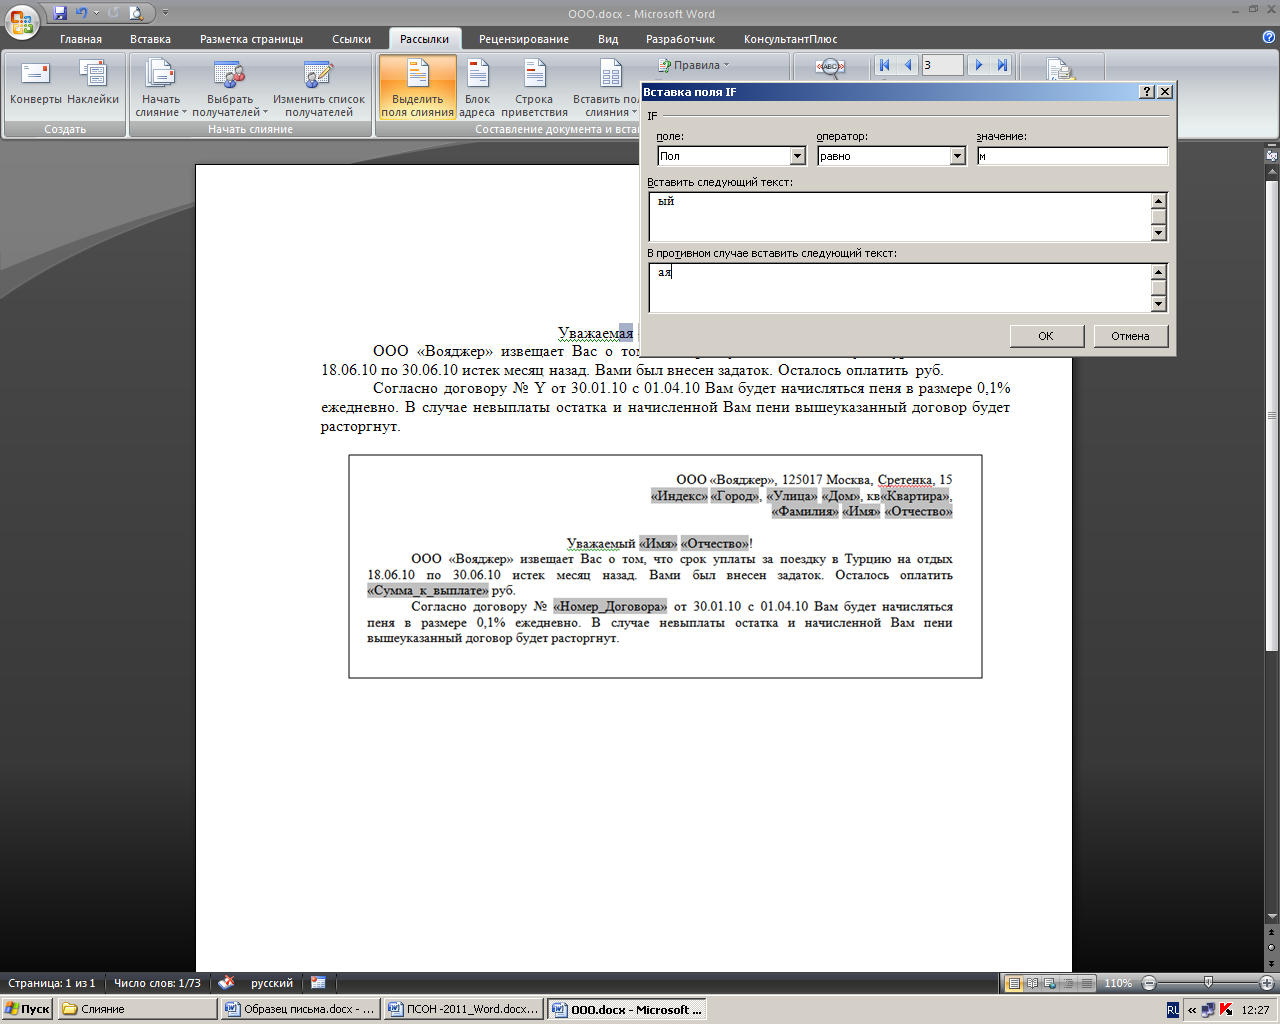Click dialog help question mark button
The image size is (1280, 1024).
[x=1147, y=92]
